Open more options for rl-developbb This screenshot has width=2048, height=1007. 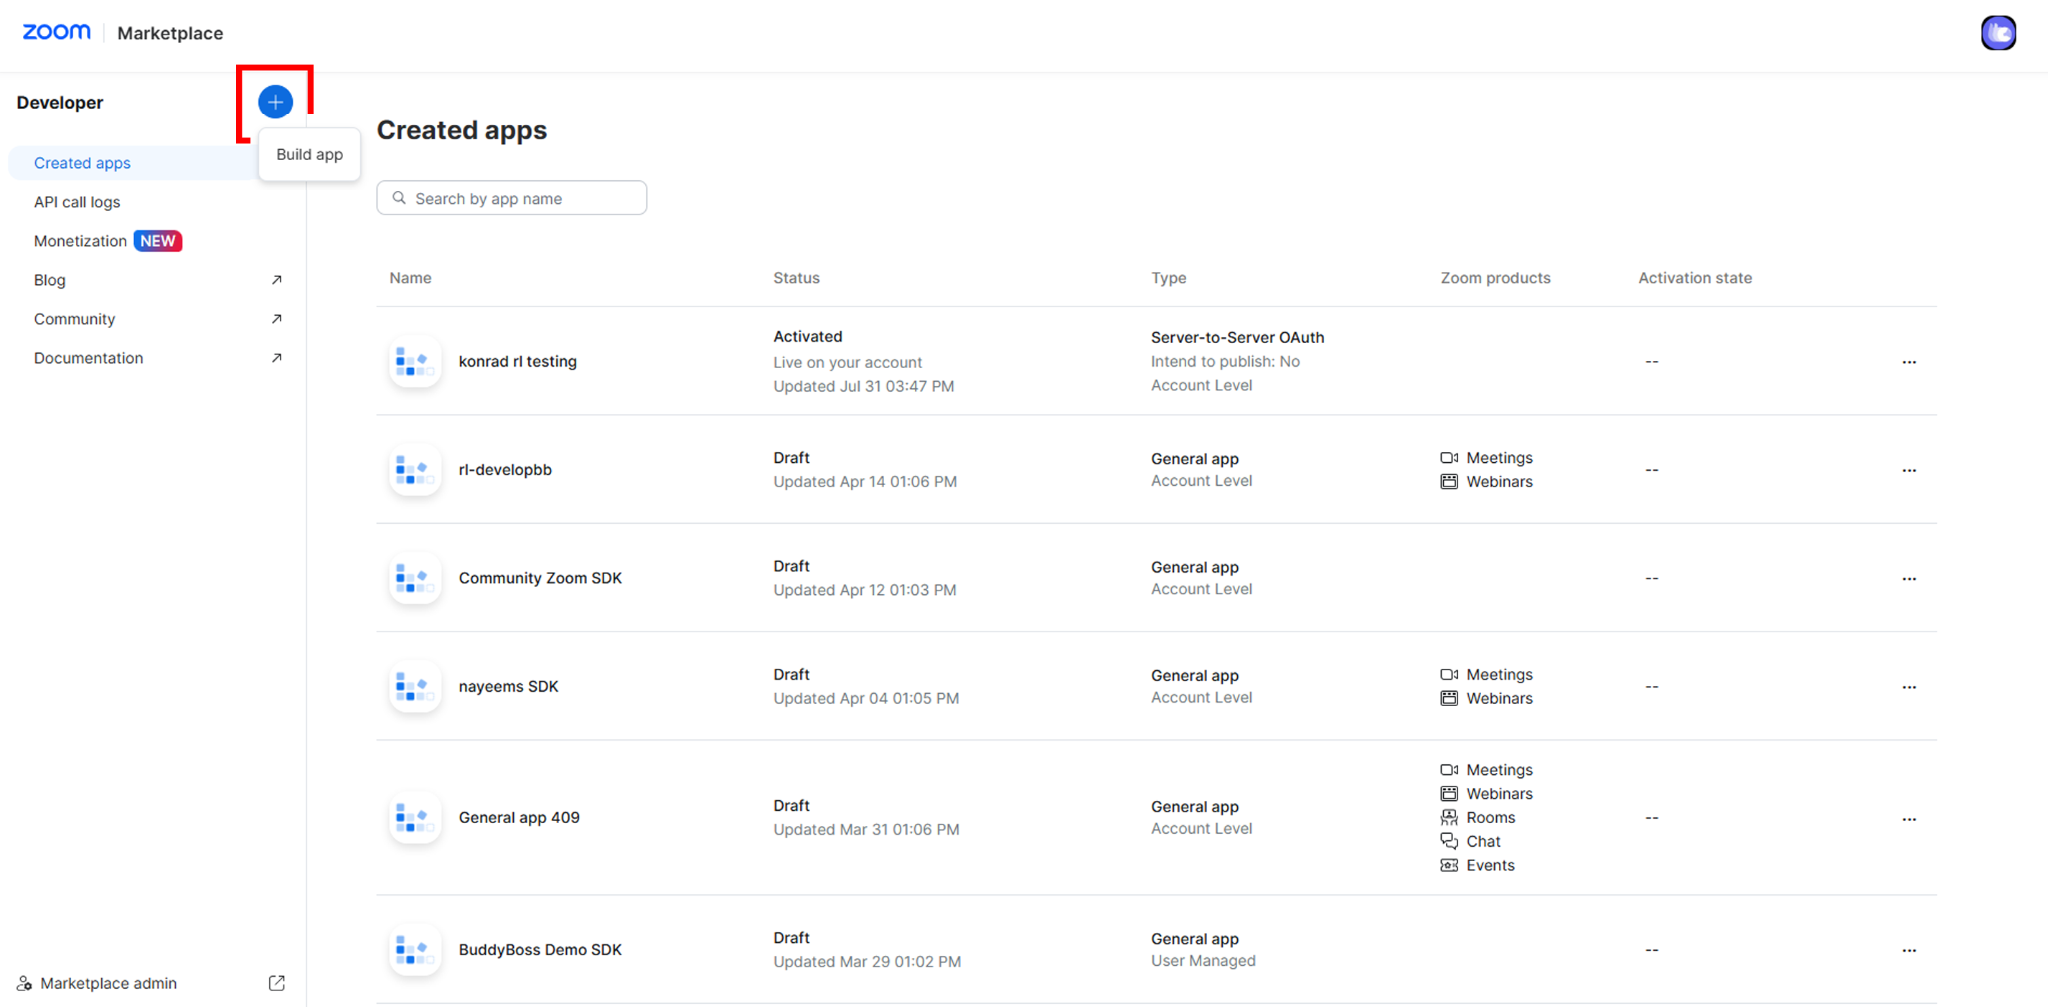[x=1909, y=470]
